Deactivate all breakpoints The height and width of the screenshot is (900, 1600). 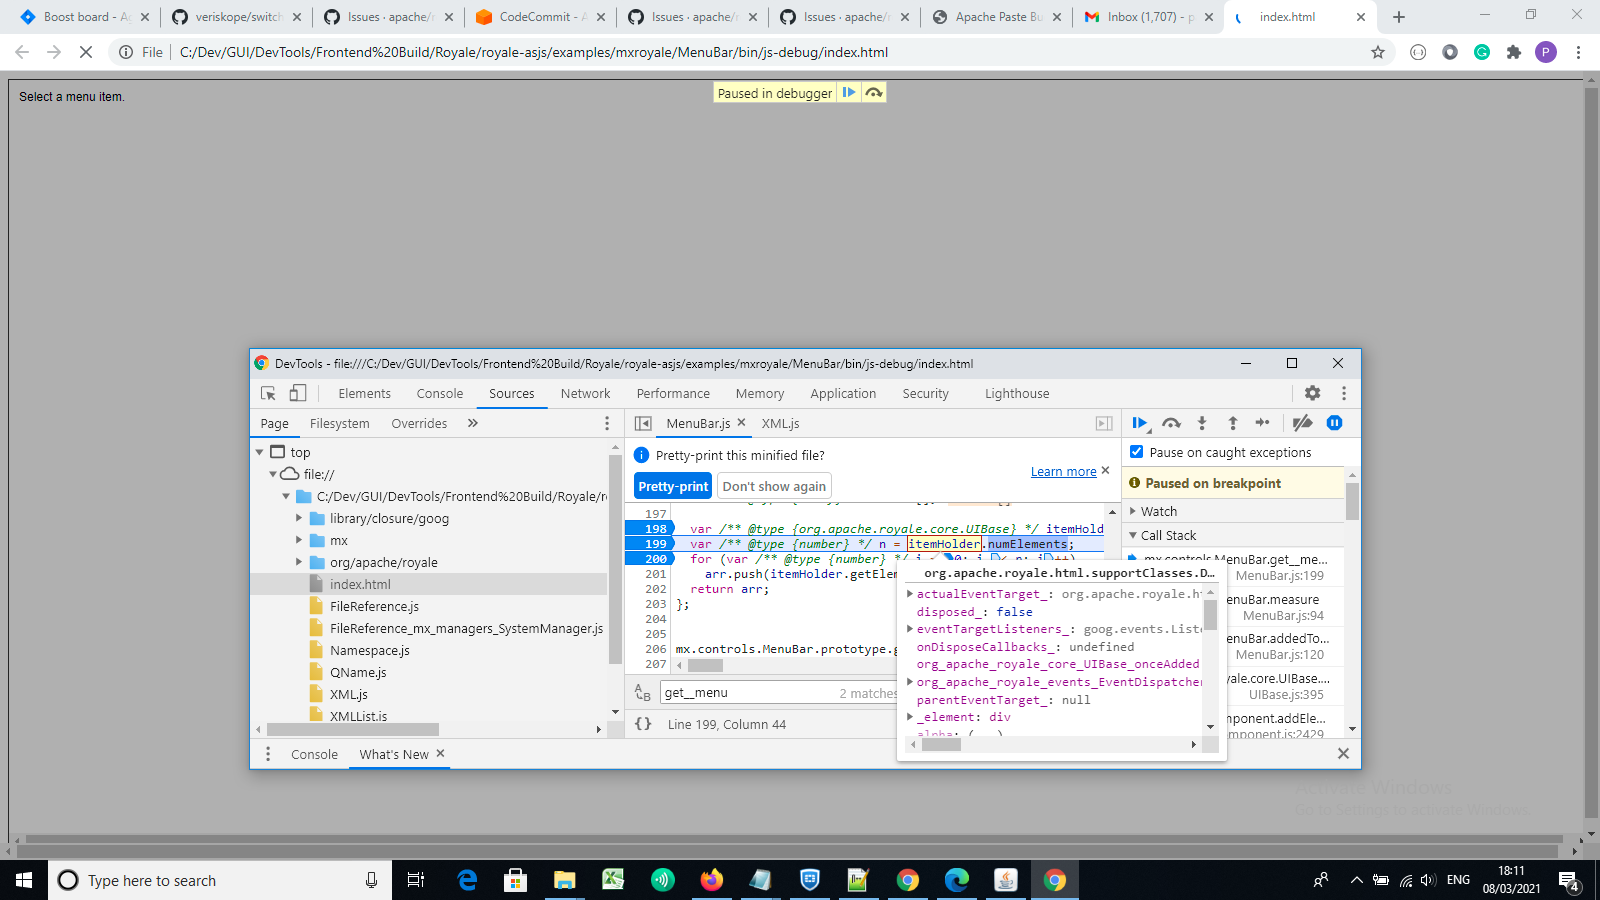tap(1302, 423)
